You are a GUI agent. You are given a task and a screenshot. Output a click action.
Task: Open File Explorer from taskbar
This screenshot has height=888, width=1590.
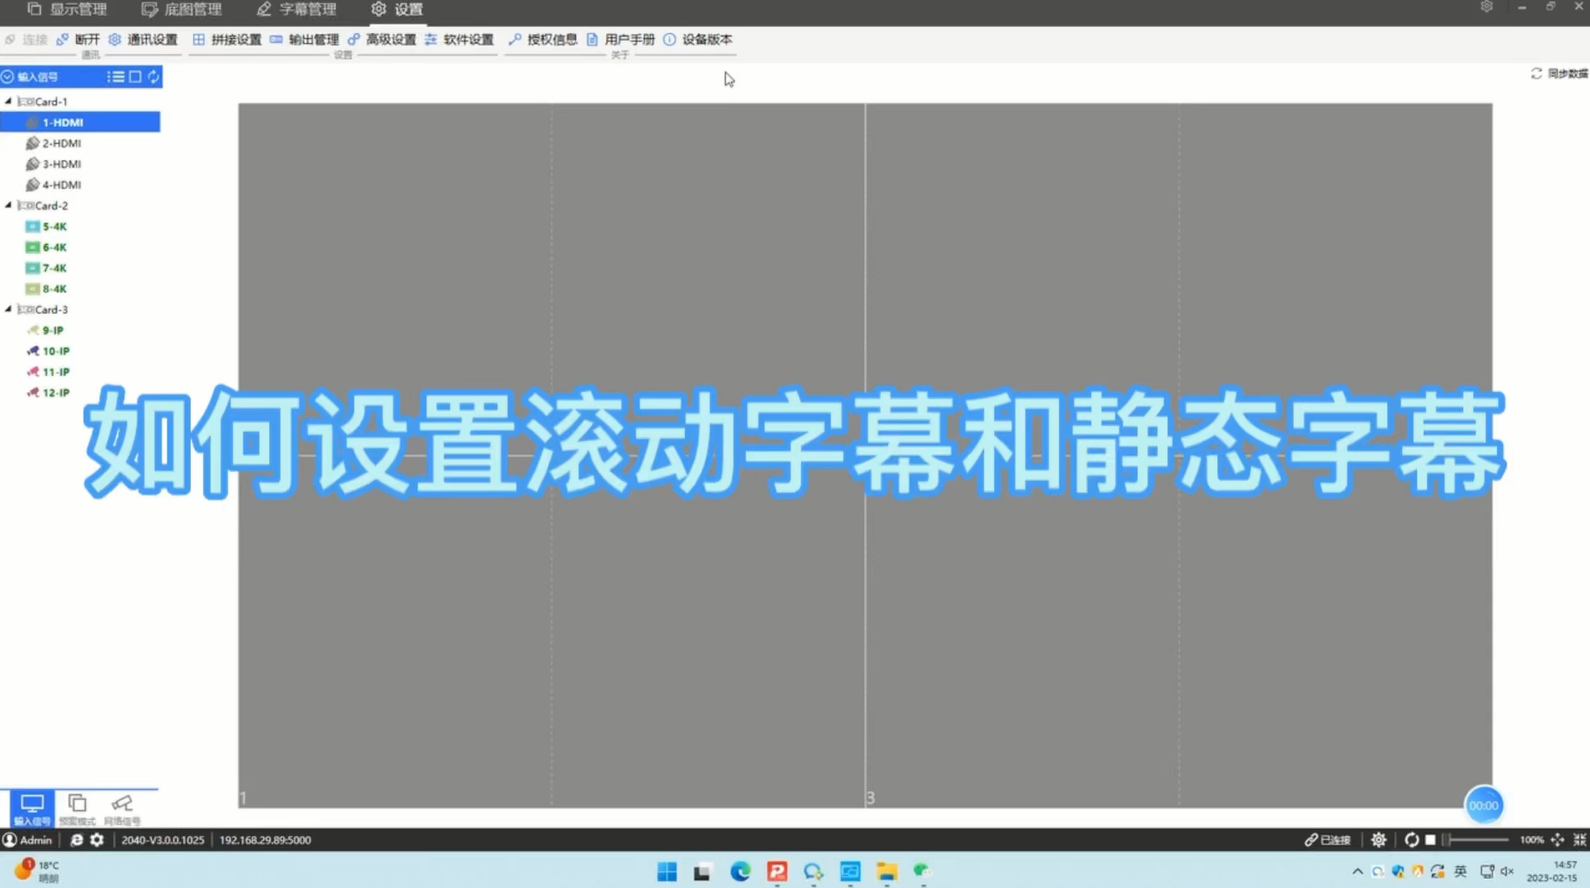[886, 871]
